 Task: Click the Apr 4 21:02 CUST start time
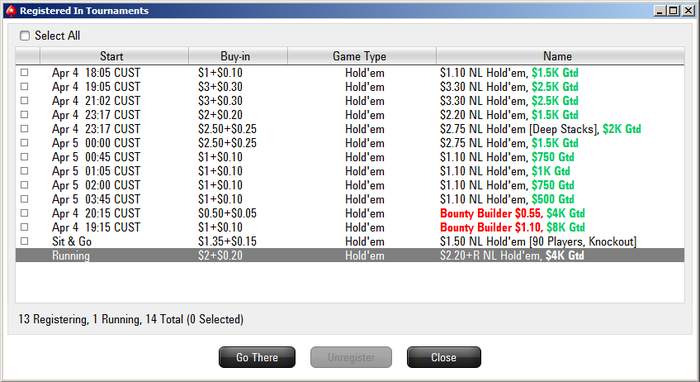pos(96,101)
